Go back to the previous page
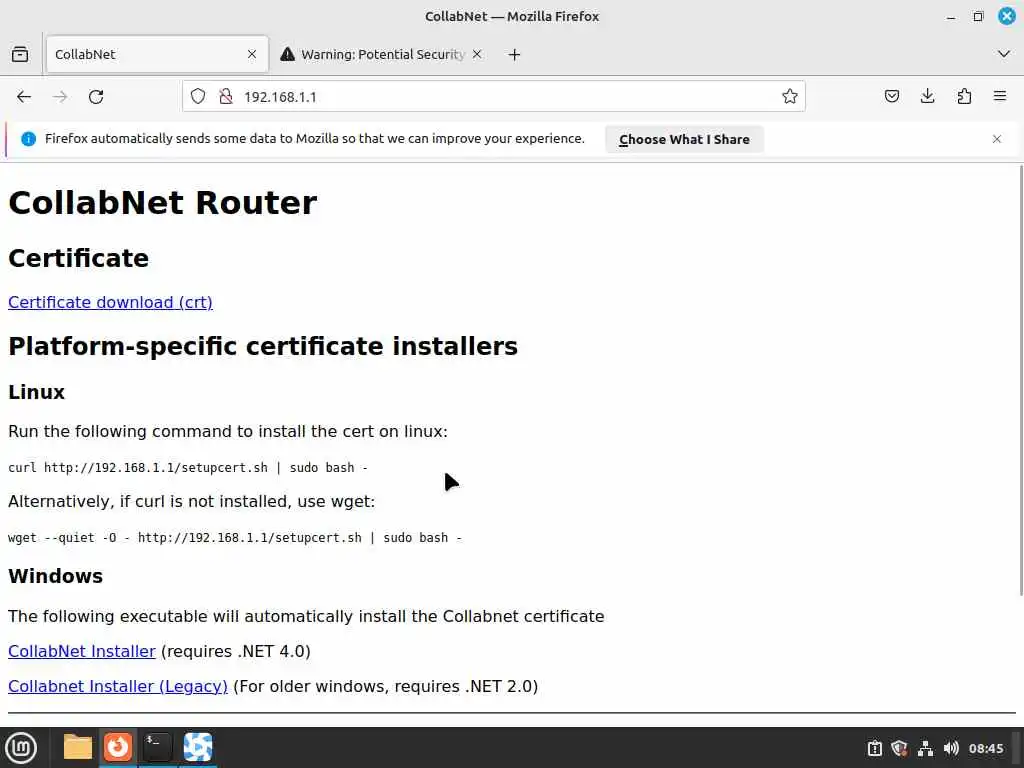The width and height of the screenshot is (1024, 768). (24, 97)
